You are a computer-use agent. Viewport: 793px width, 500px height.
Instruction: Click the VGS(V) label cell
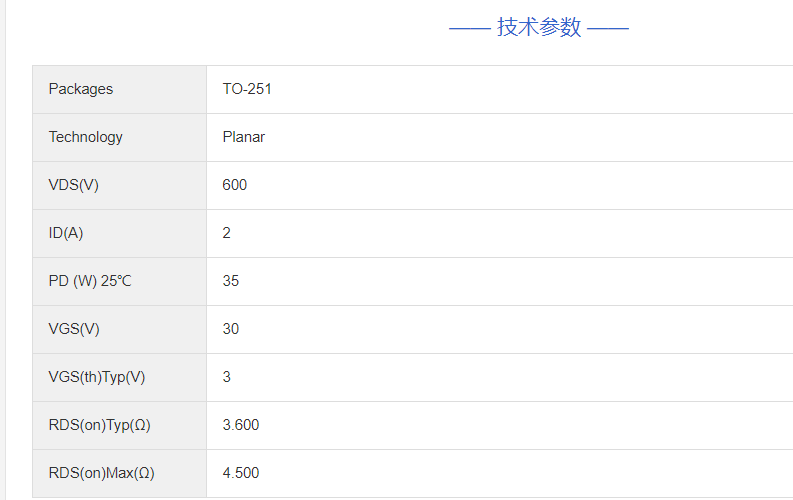click(x=74, y=329)
